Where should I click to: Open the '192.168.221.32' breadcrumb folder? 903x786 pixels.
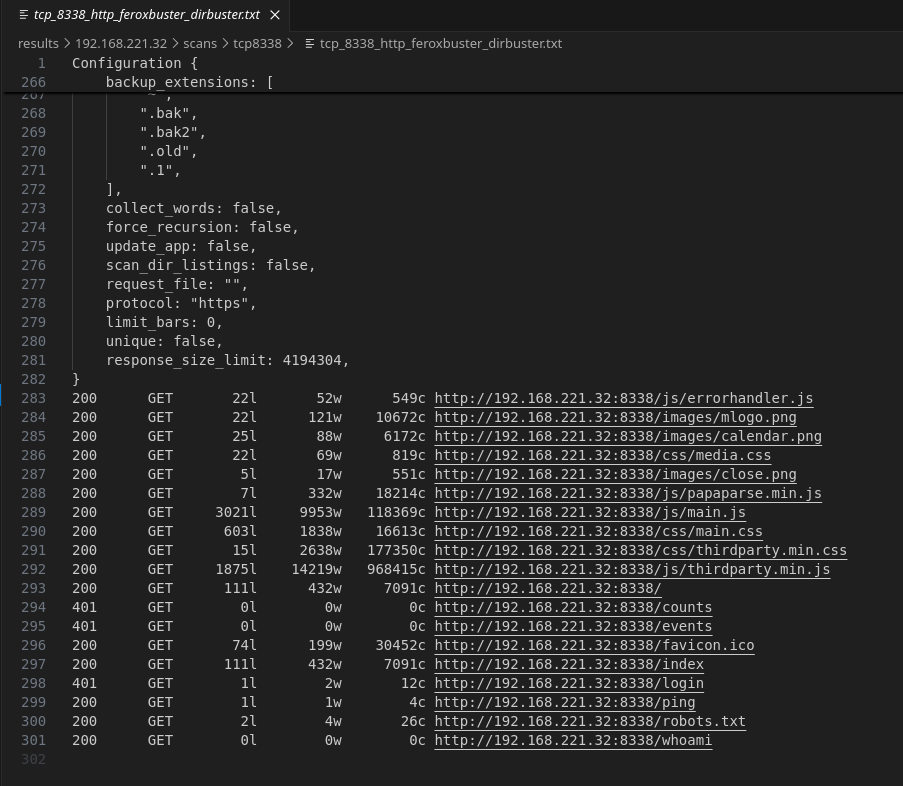pos(121,44)
